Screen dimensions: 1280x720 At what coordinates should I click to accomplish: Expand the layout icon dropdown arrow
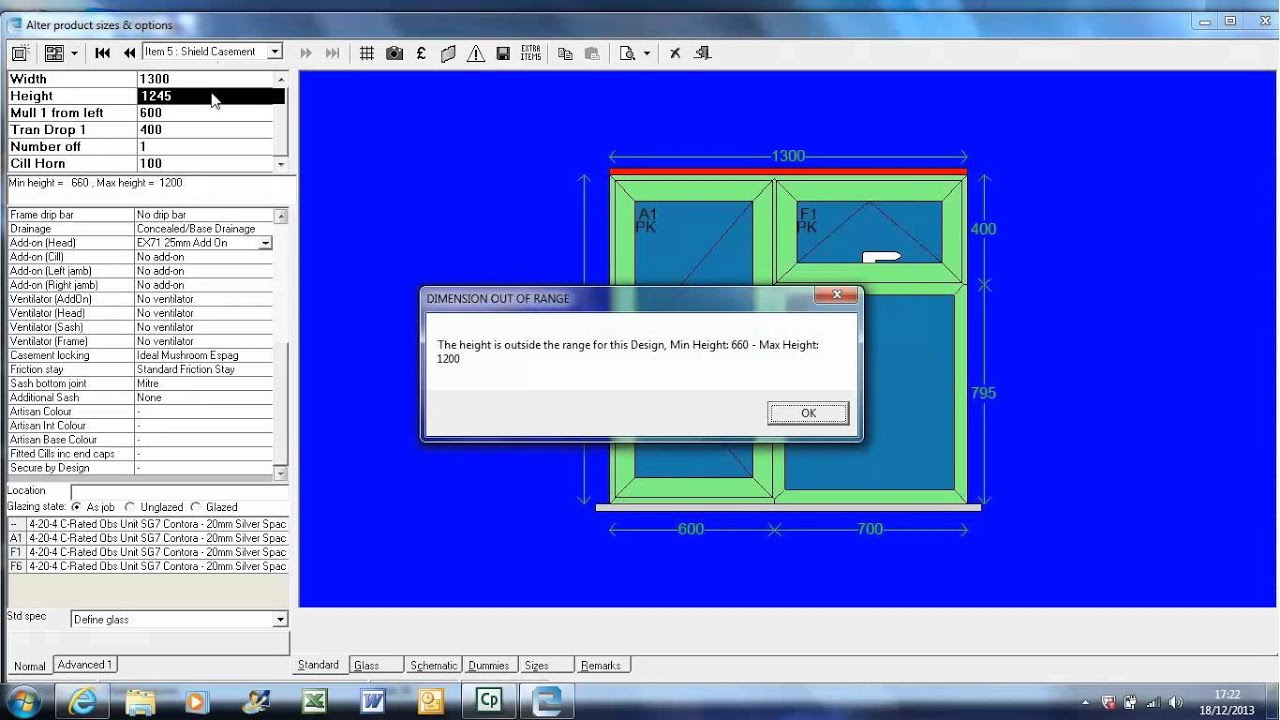click(x=74, y=53)
